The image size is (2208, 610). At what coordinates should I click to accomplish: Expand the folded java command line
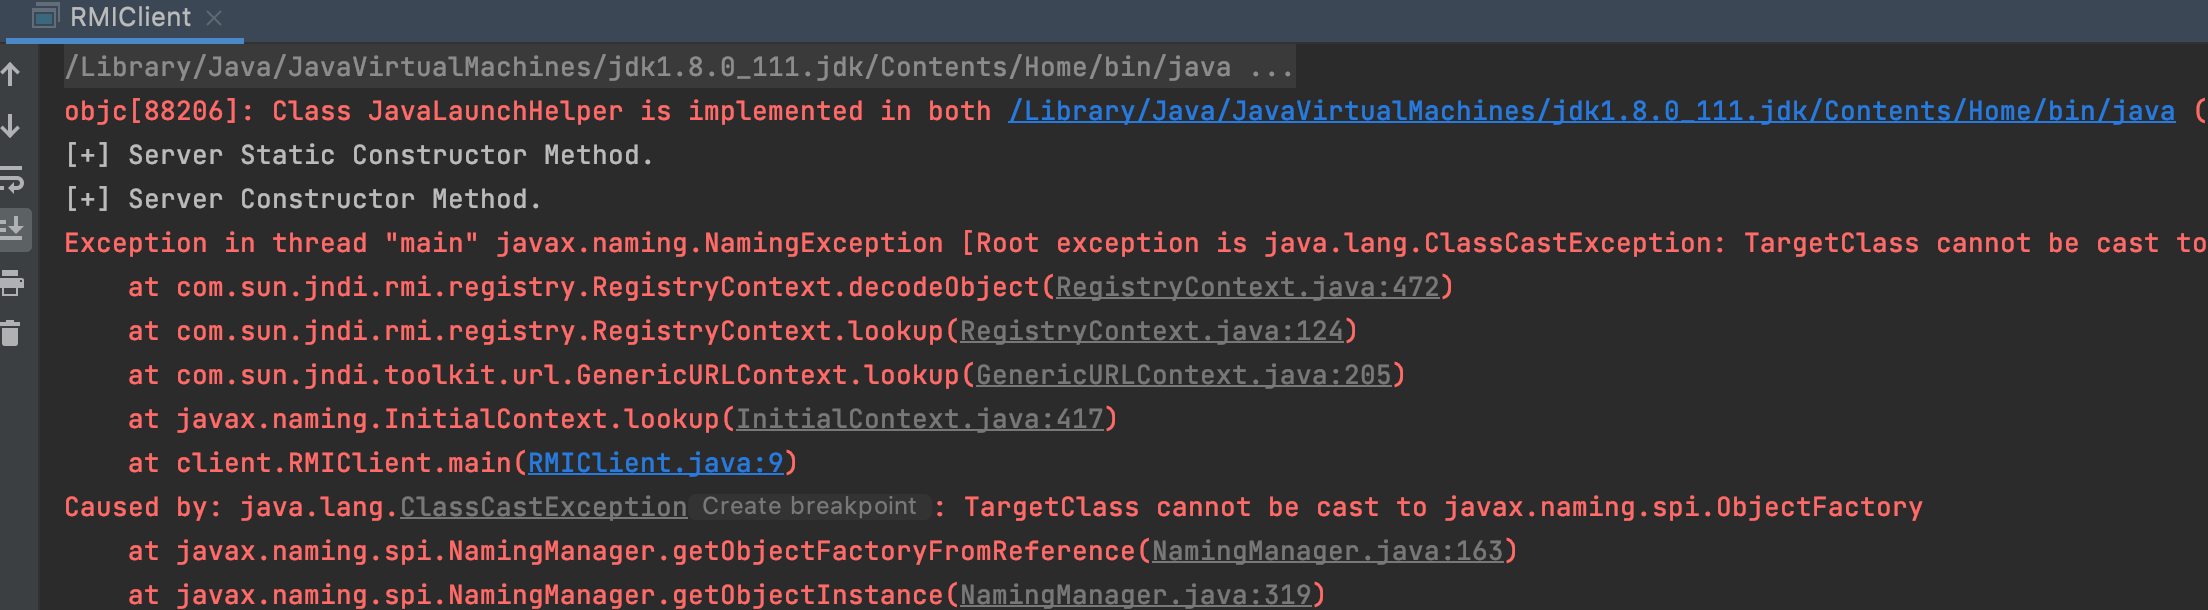pos(1271,67)
